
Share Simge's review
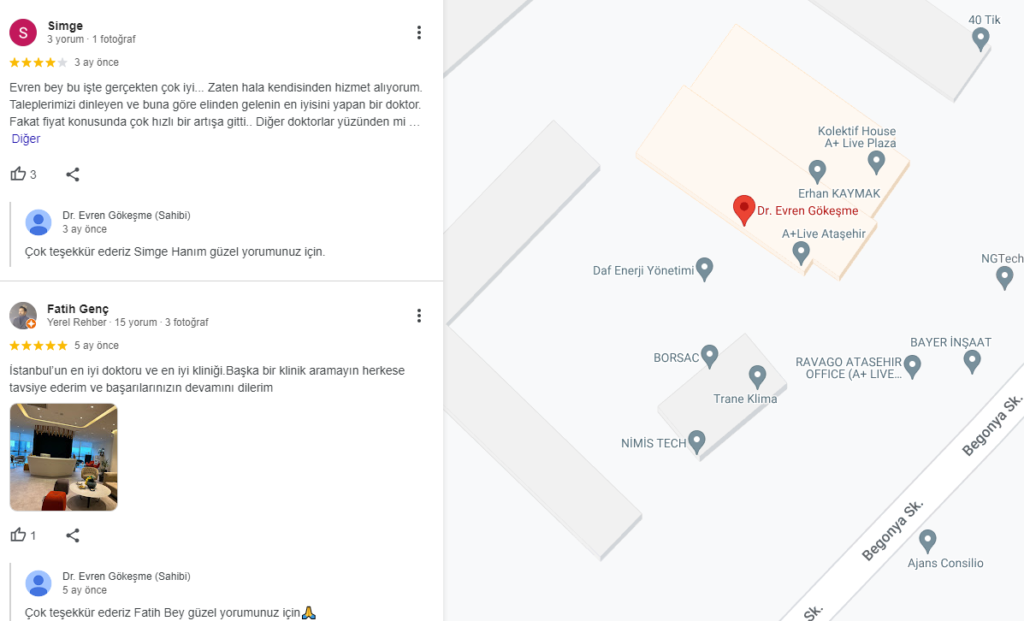point(72,174)
